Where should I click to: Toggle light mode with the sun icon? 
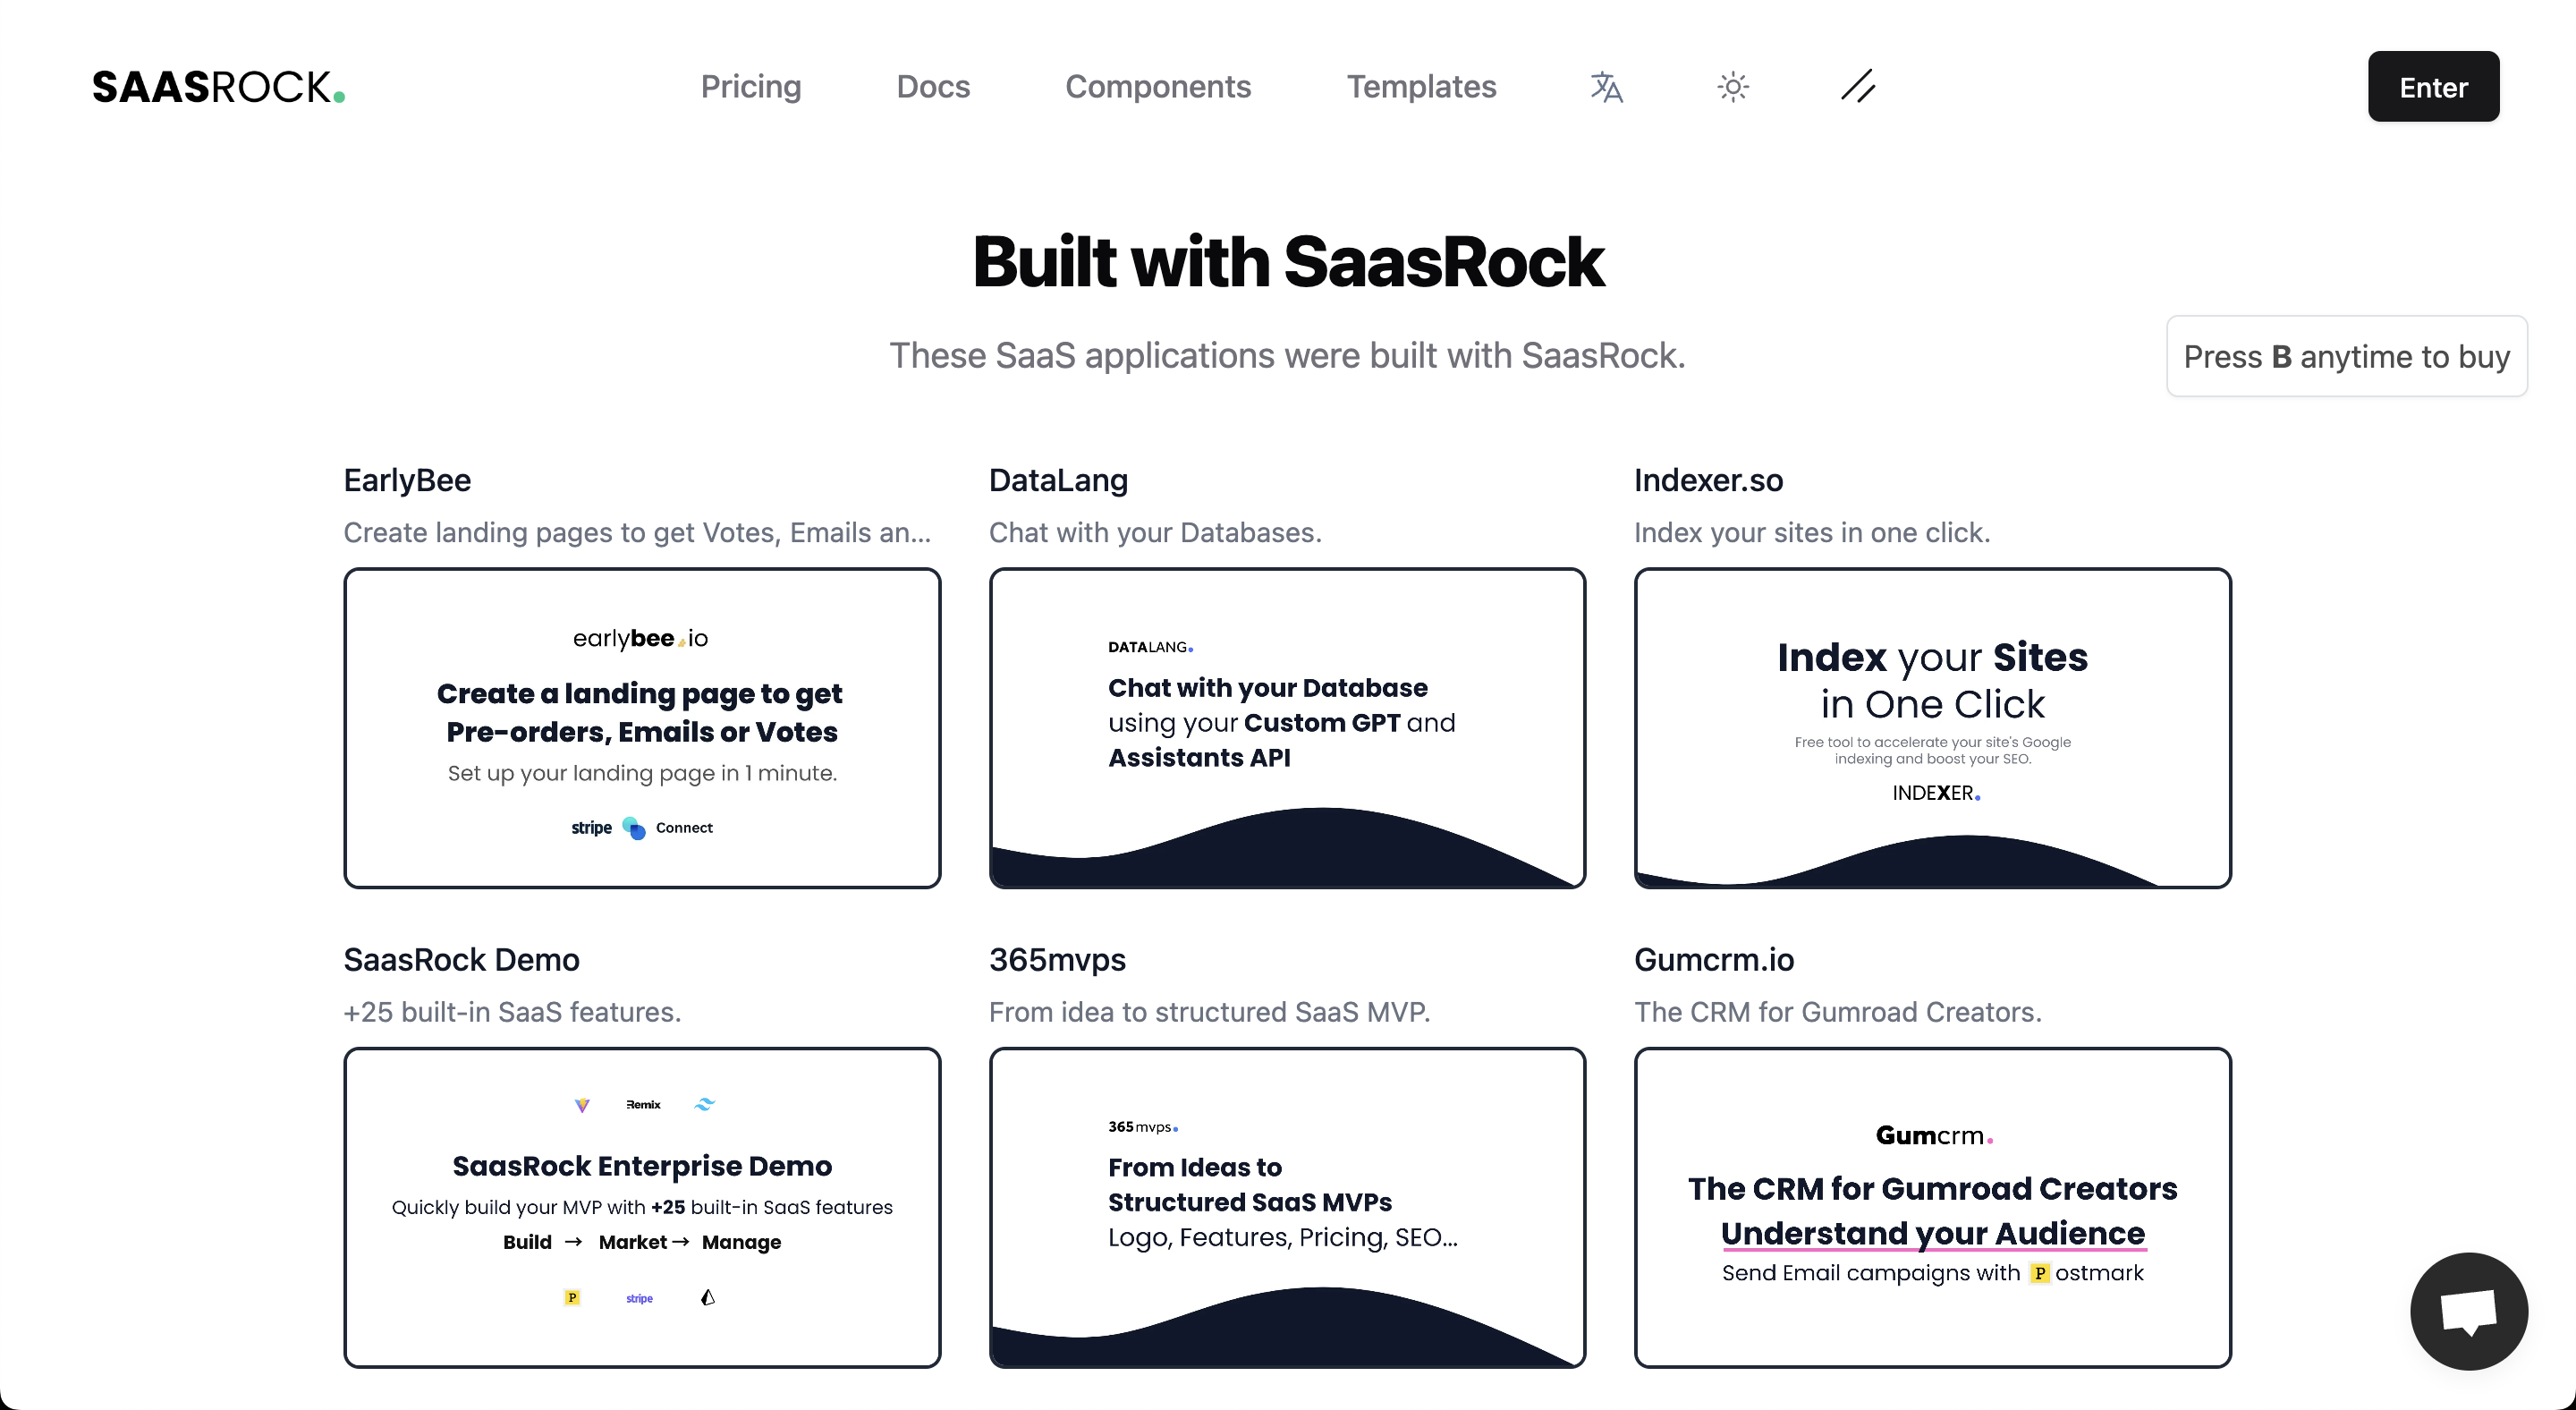(1733, 87)
